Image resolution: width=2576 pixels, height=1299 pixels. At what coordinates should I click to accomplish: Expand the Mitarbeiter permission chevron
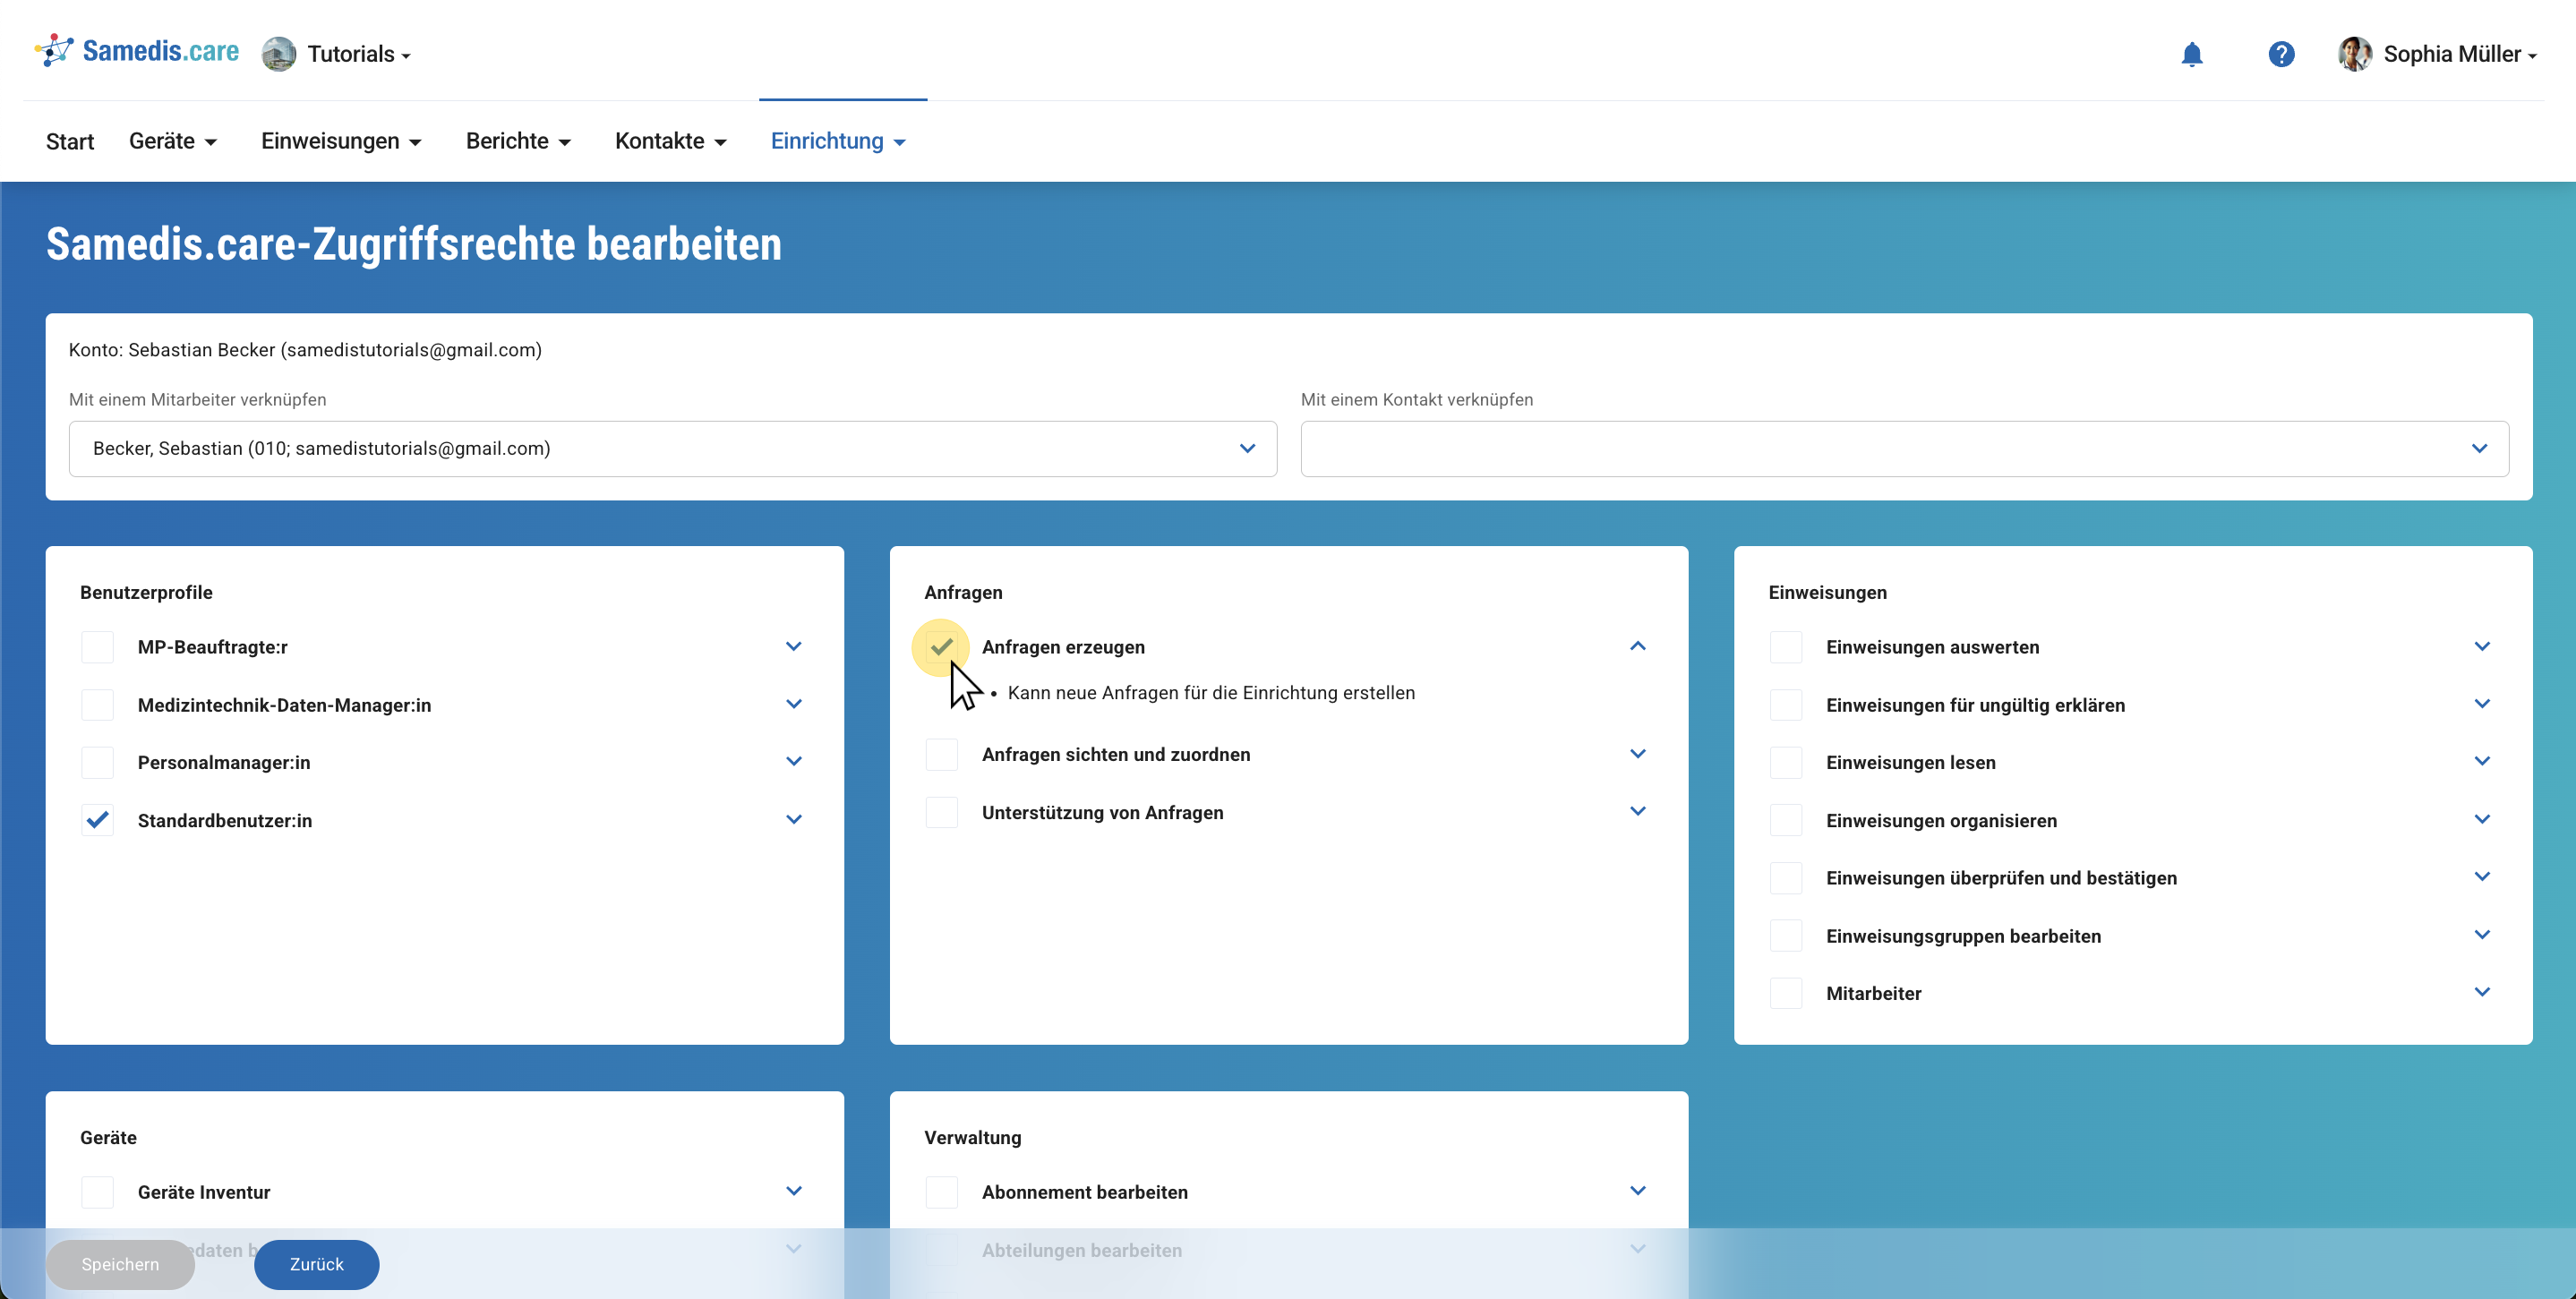click(x=2481, y=992)
